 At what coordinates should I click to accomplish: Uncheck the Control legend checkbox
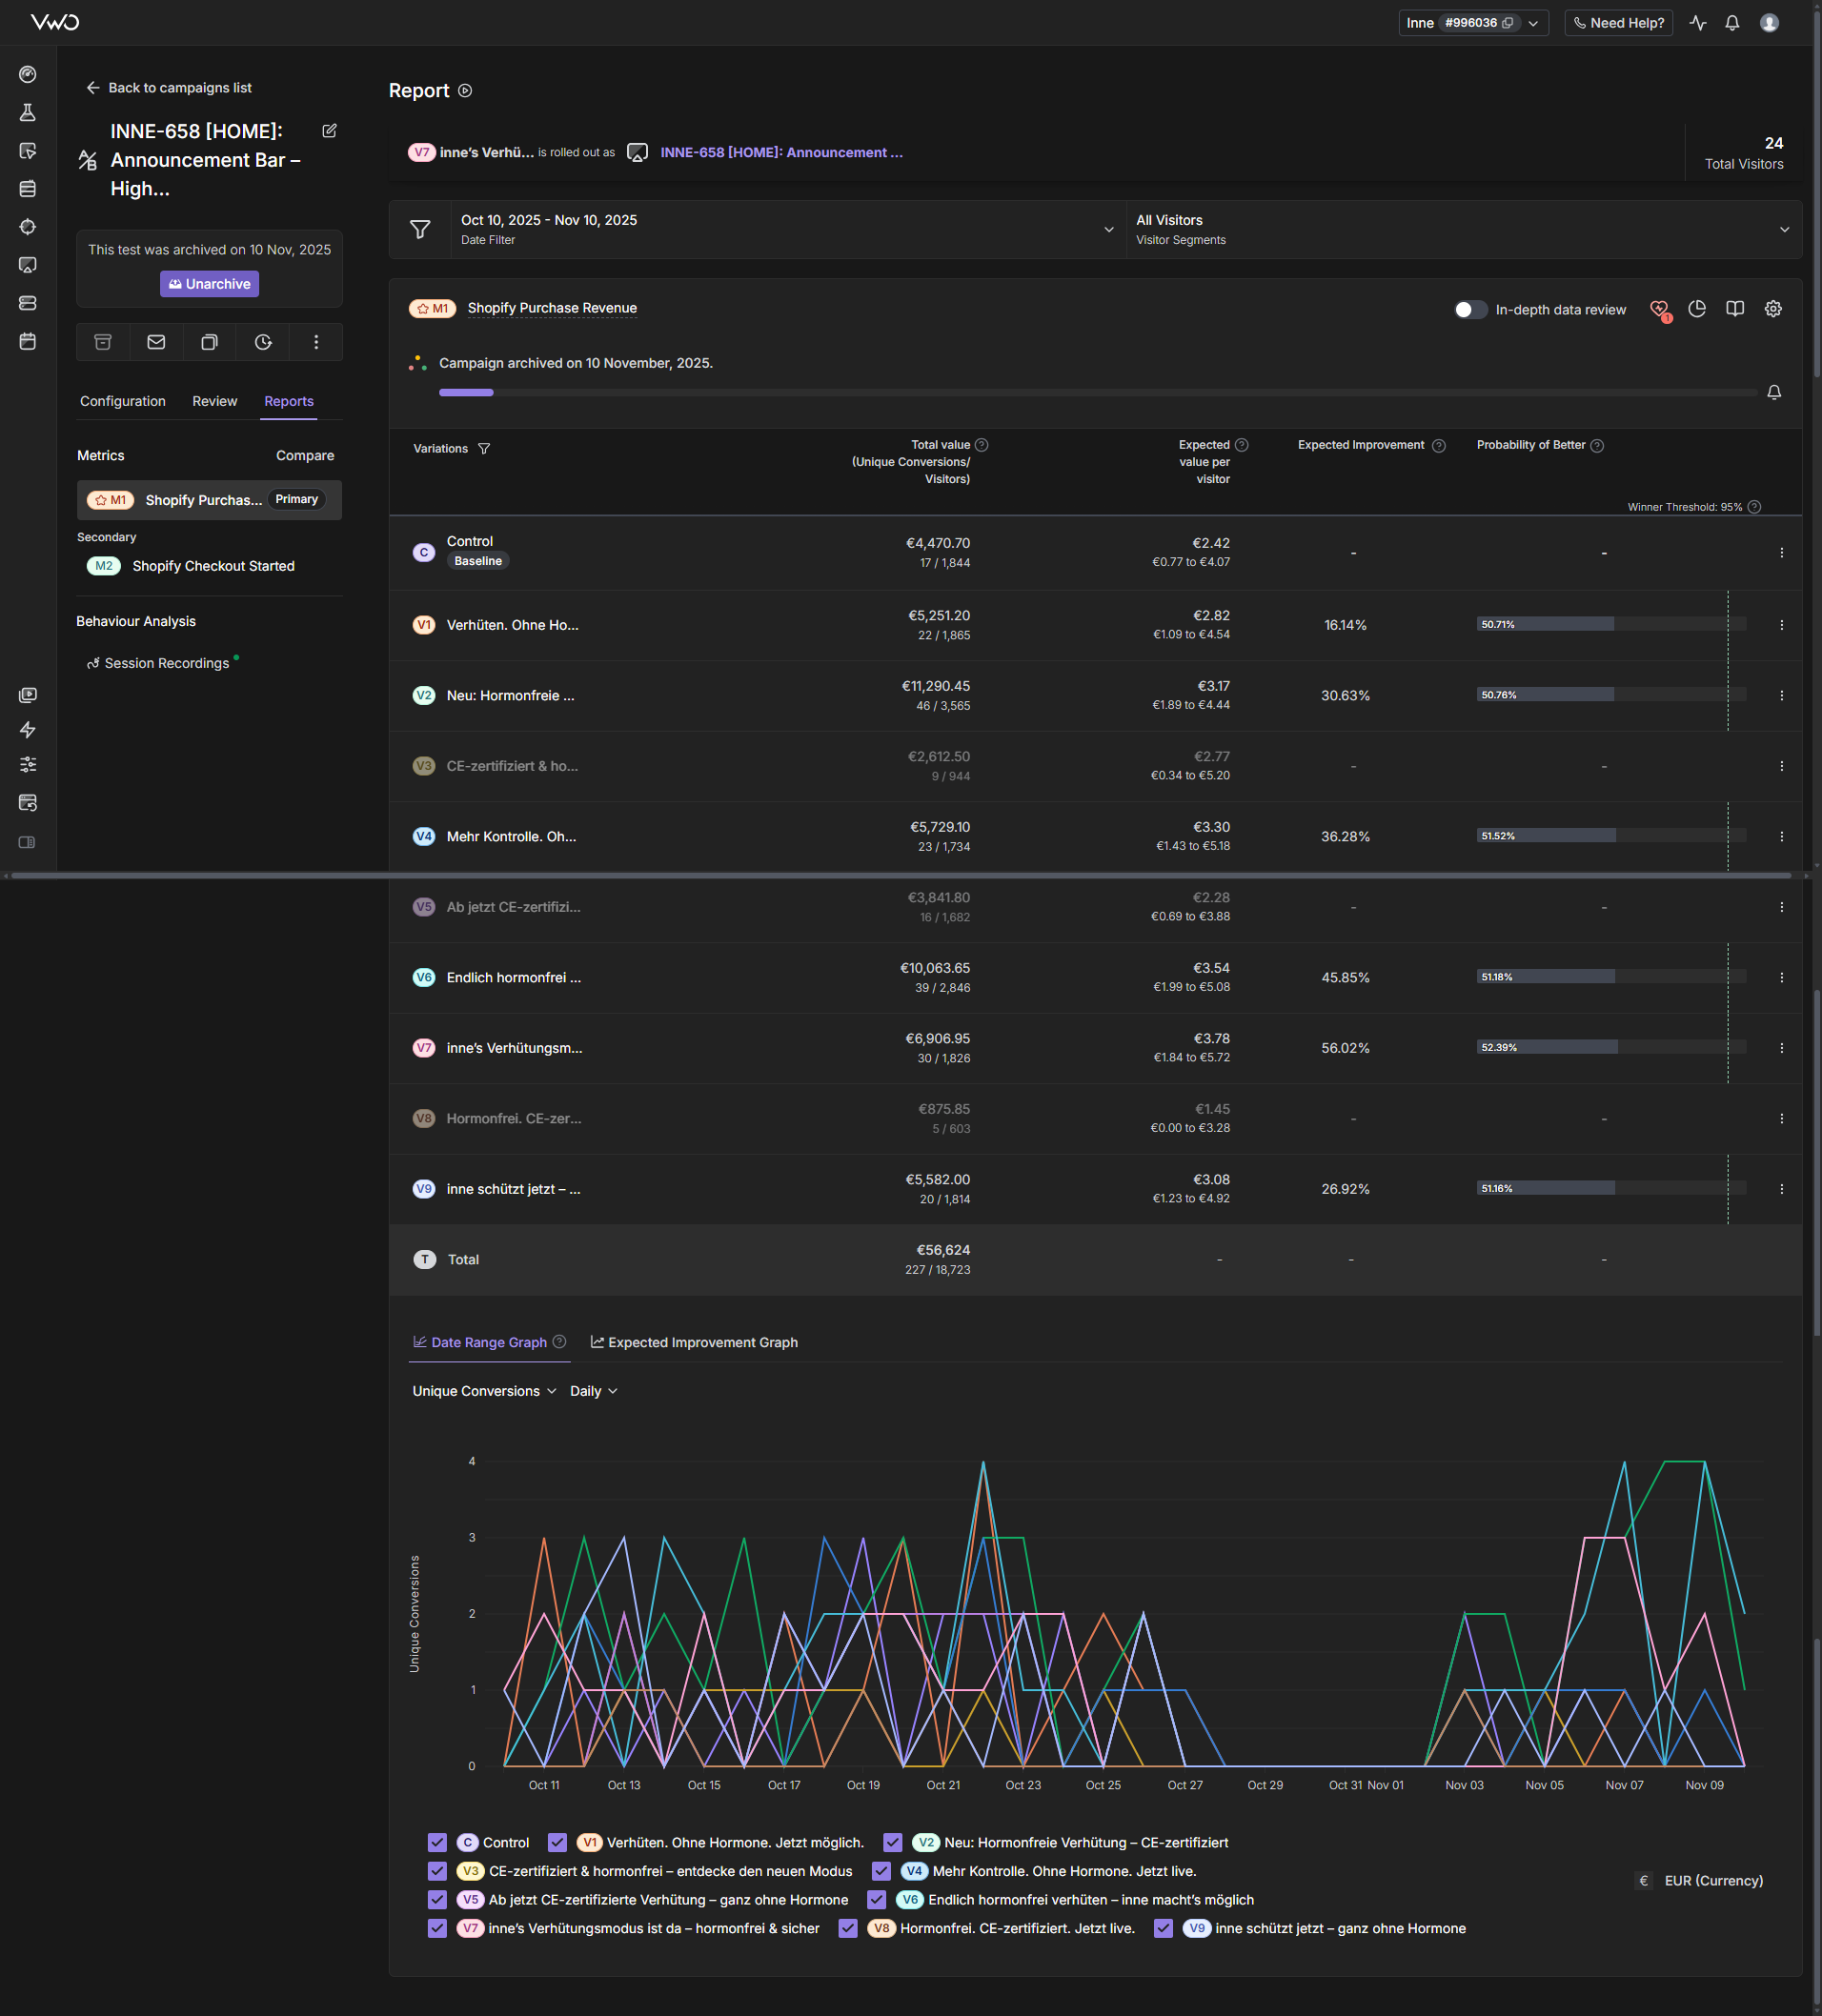(437, 1842)
